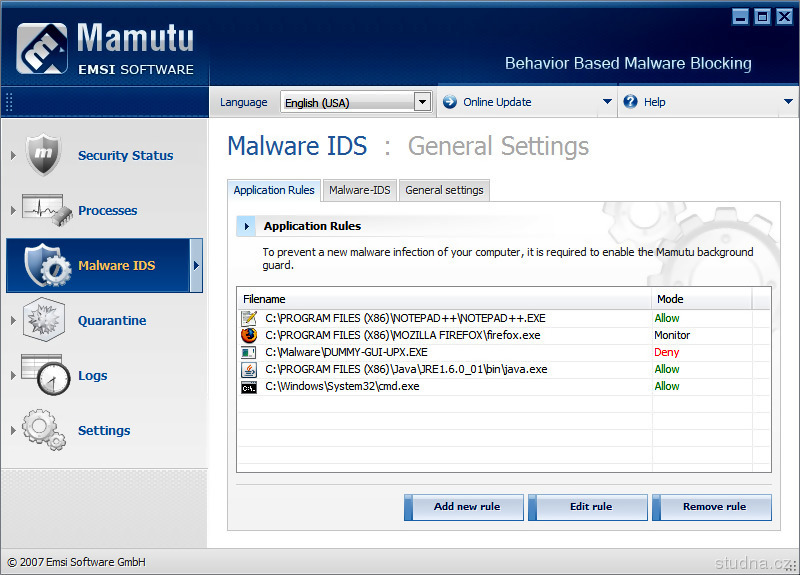This screenshot has width=800, height=575.
Task: Click the Add new rule button
Action: (464, 507)
